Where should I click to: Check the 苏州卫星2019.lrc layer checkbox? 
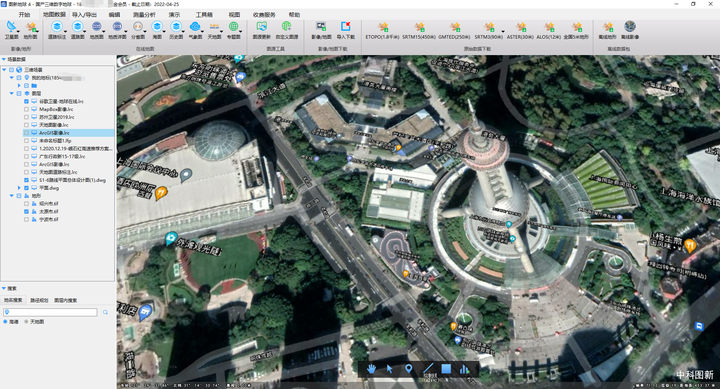26,117
